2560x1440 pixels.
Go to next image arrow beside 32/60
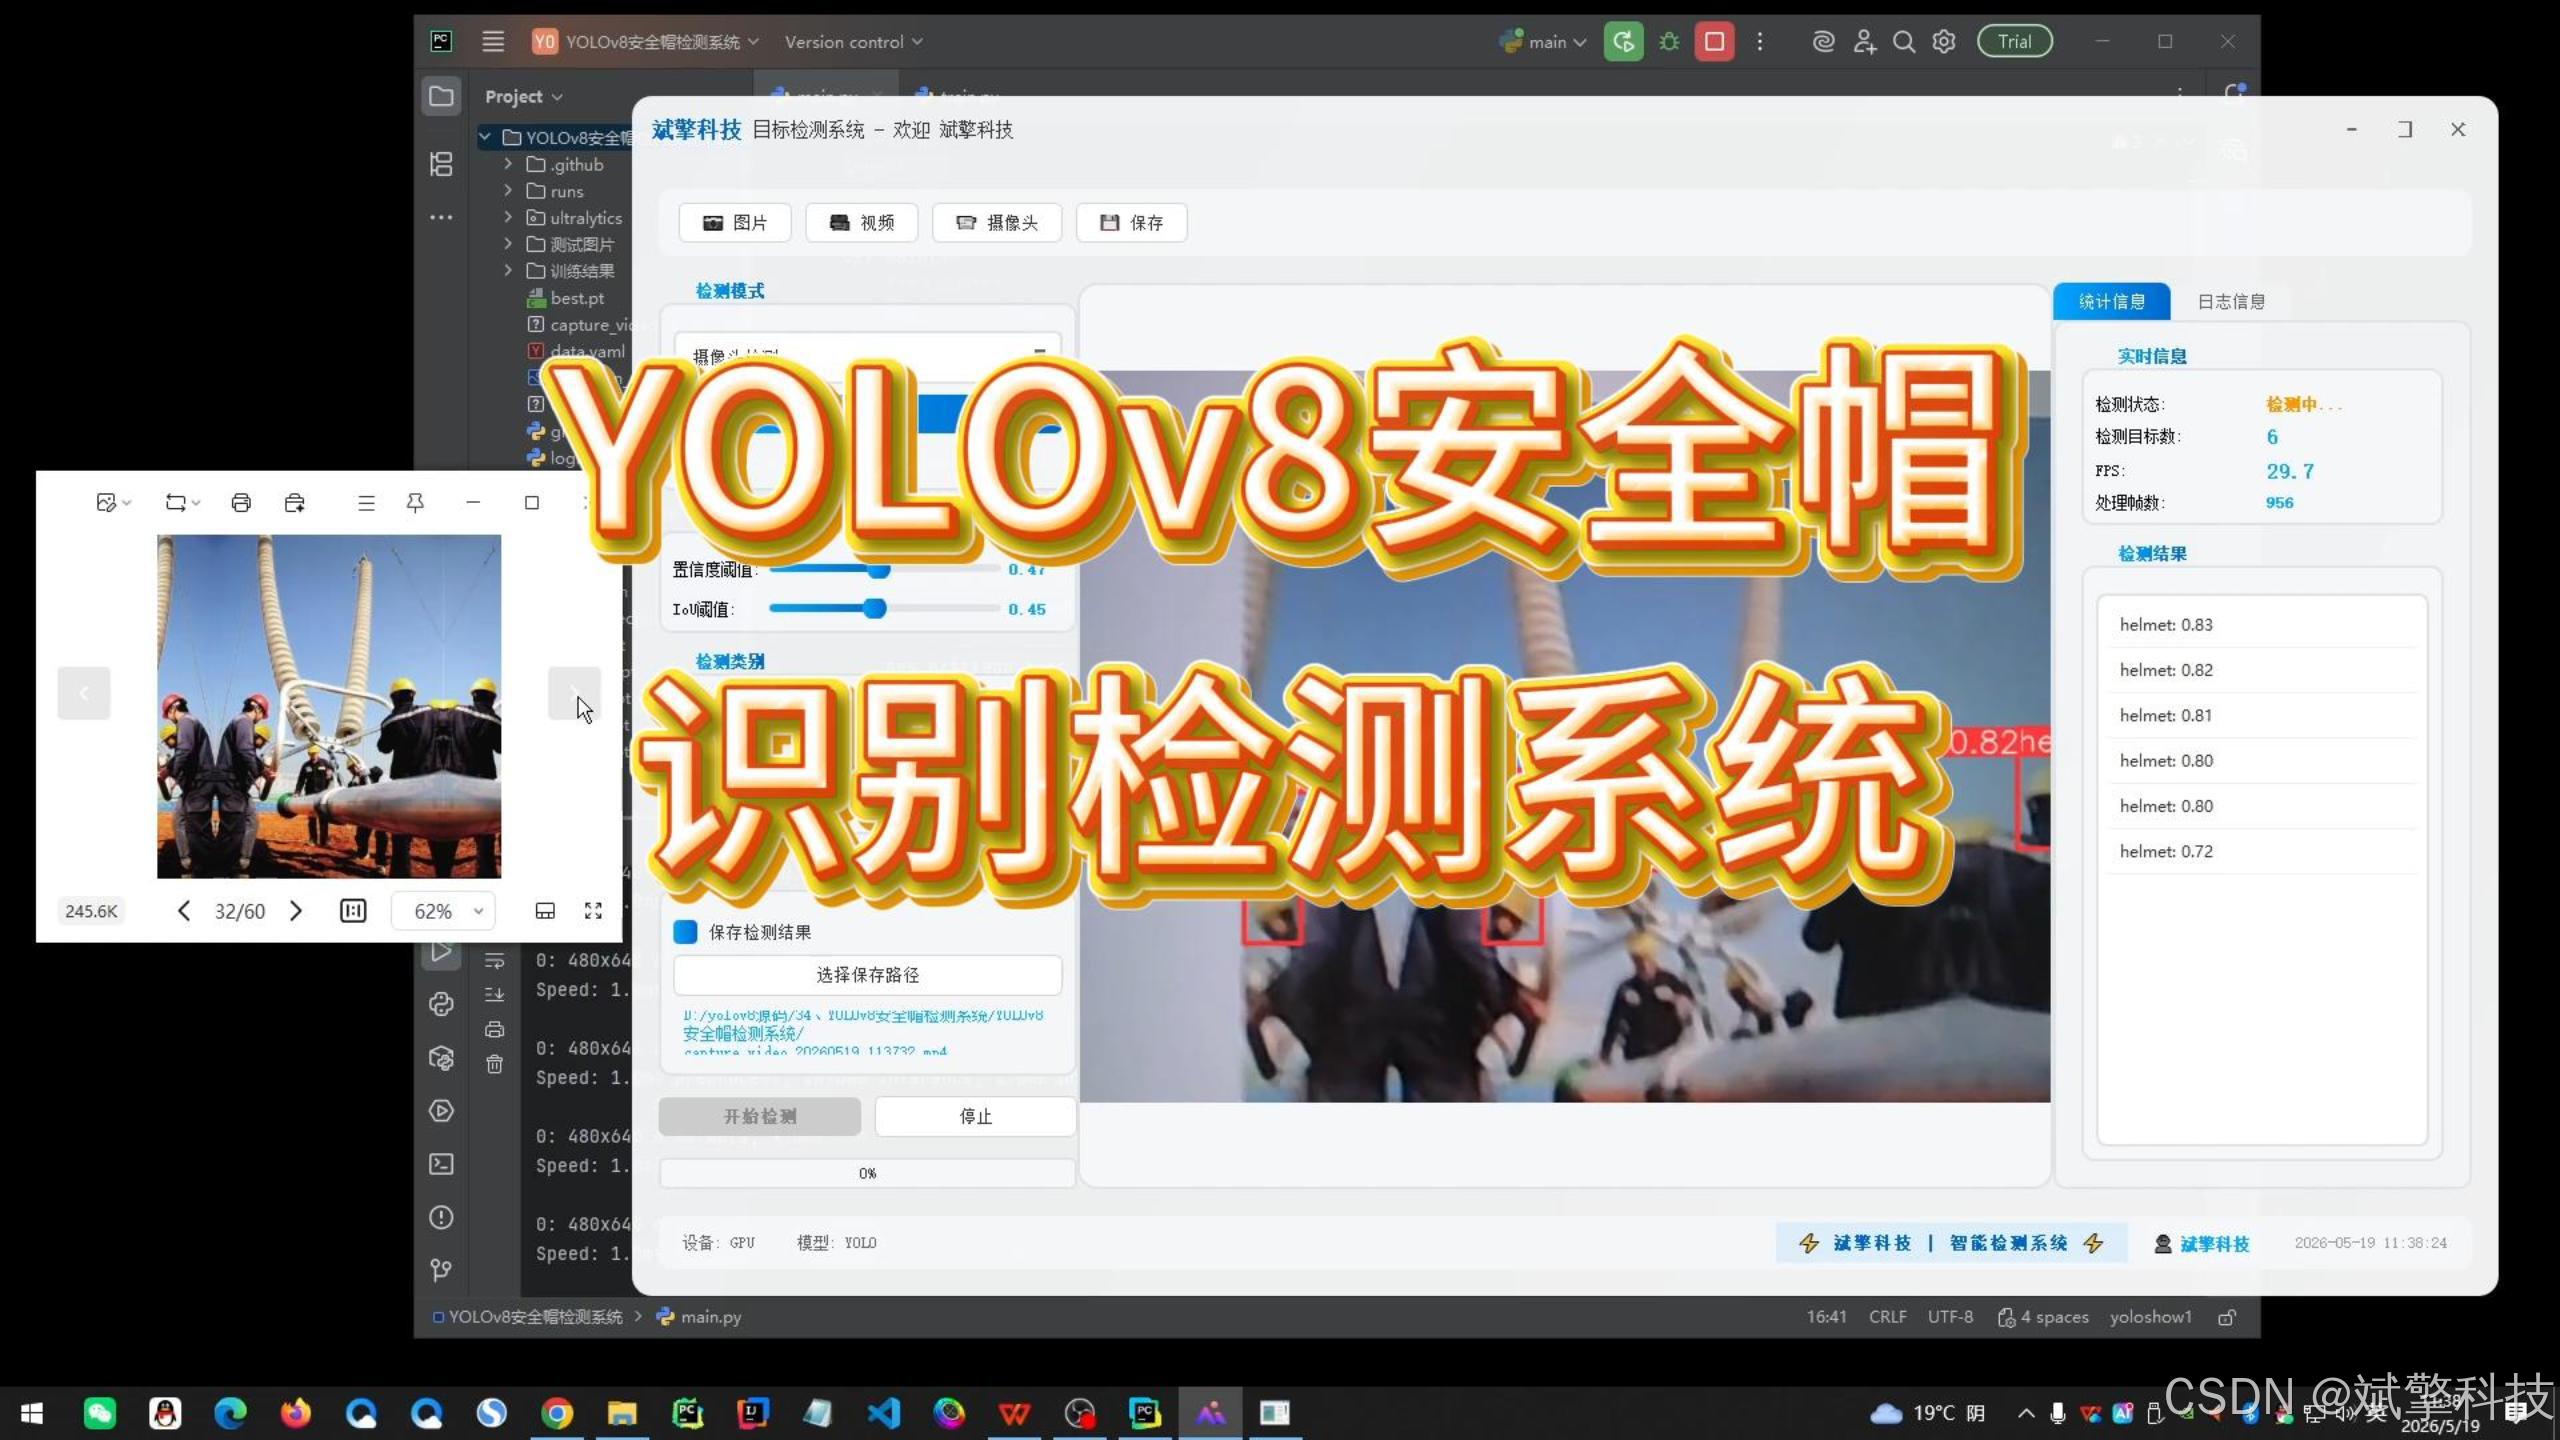point(295,911)
